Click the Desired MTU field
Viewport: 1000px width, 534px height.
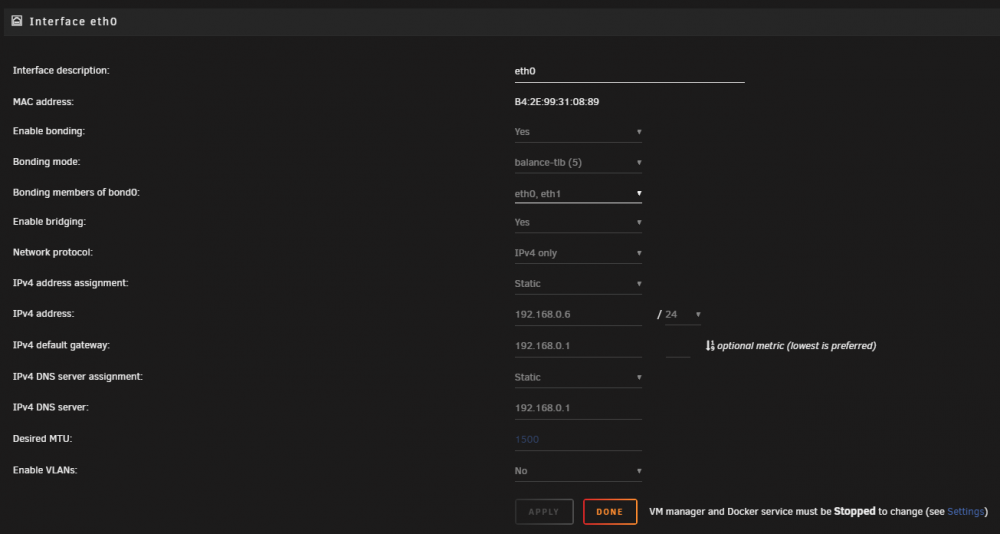pos(578,440)
